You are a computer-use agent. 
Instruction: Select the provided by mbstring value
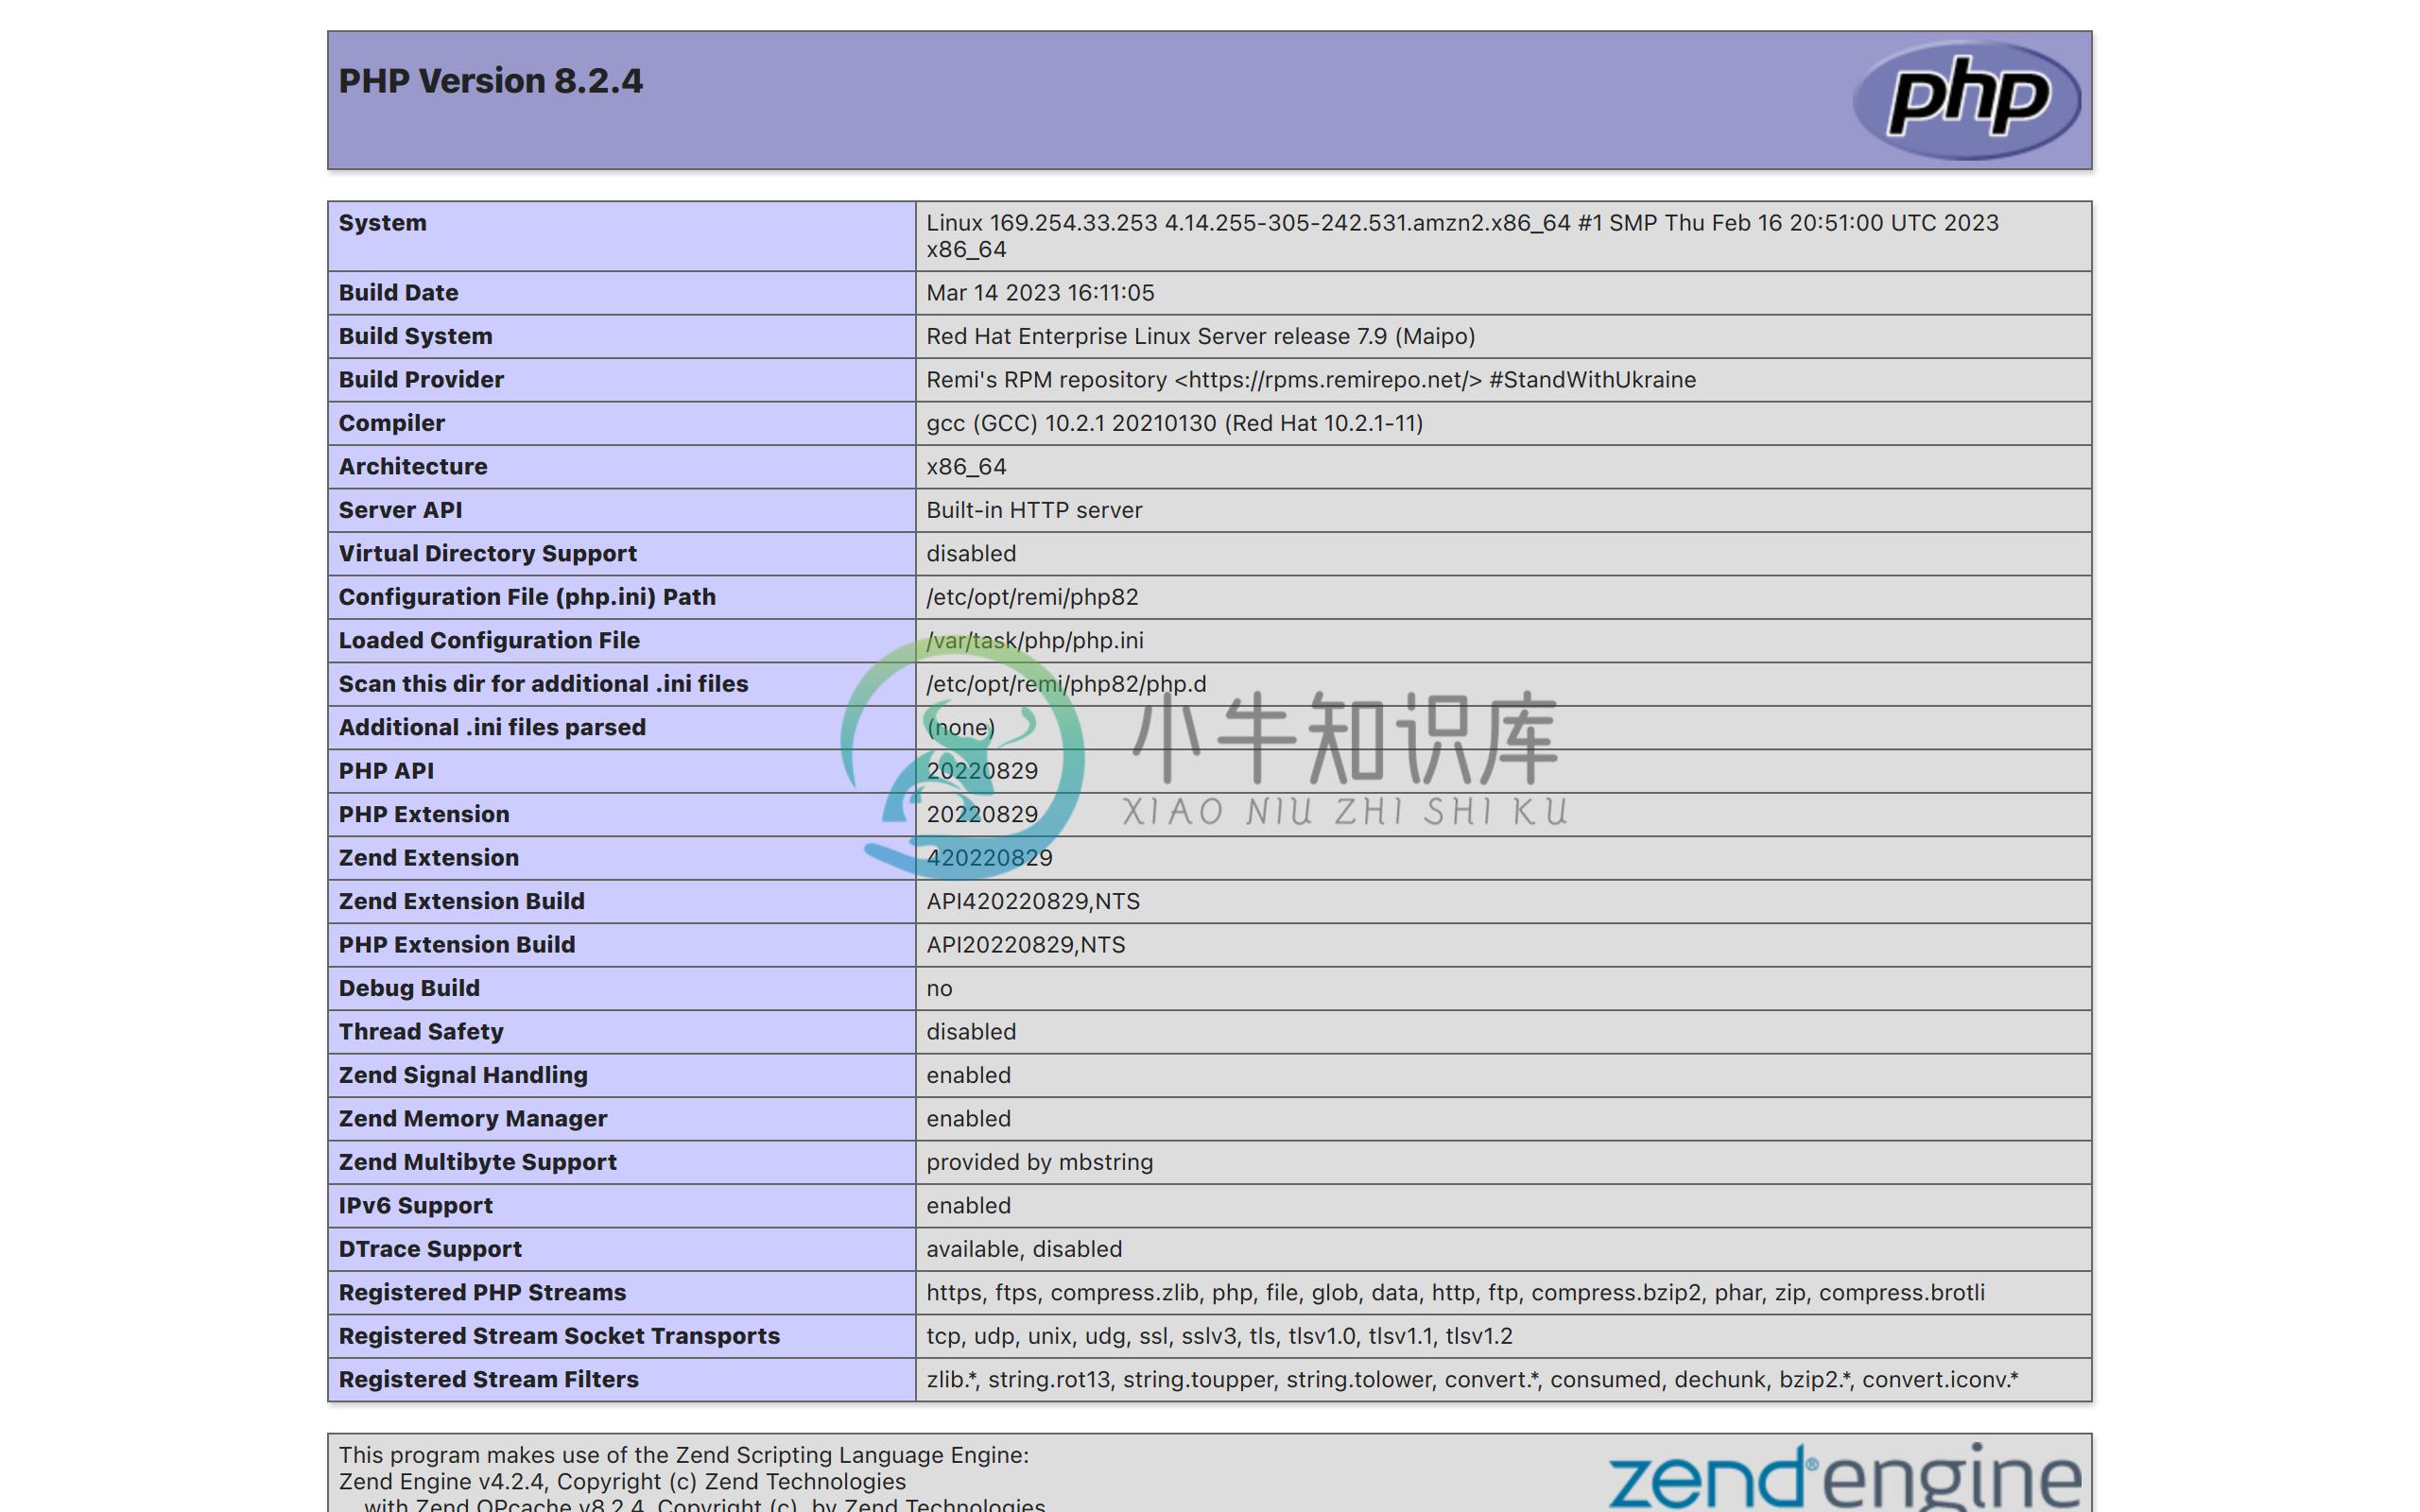coord(1039,1163)
